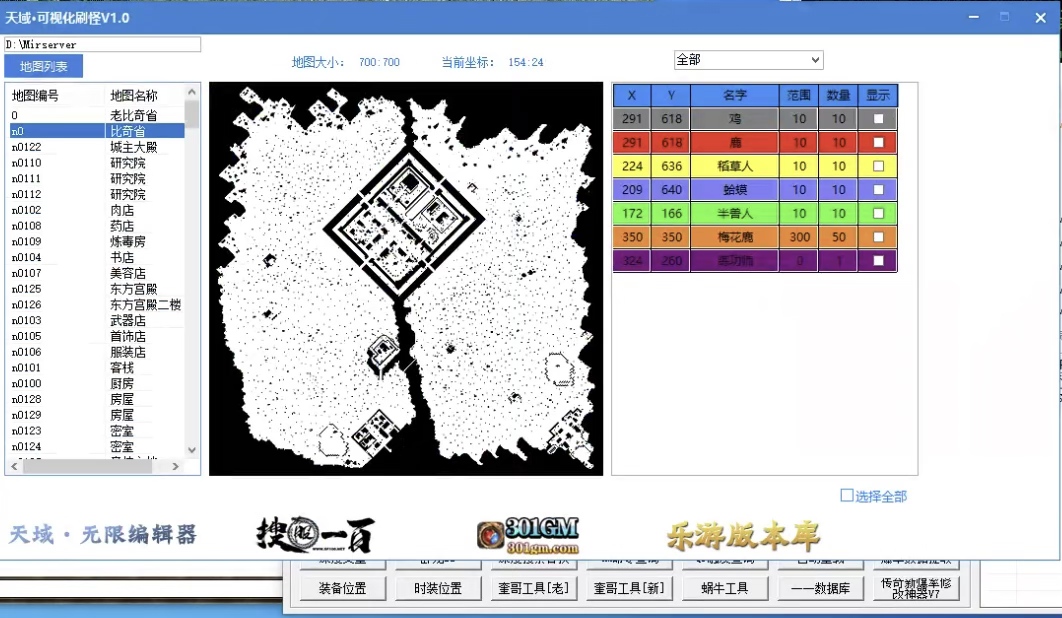
Task: Click the orange 梅花鹿 monster row
Action: (x=734, y=237)
